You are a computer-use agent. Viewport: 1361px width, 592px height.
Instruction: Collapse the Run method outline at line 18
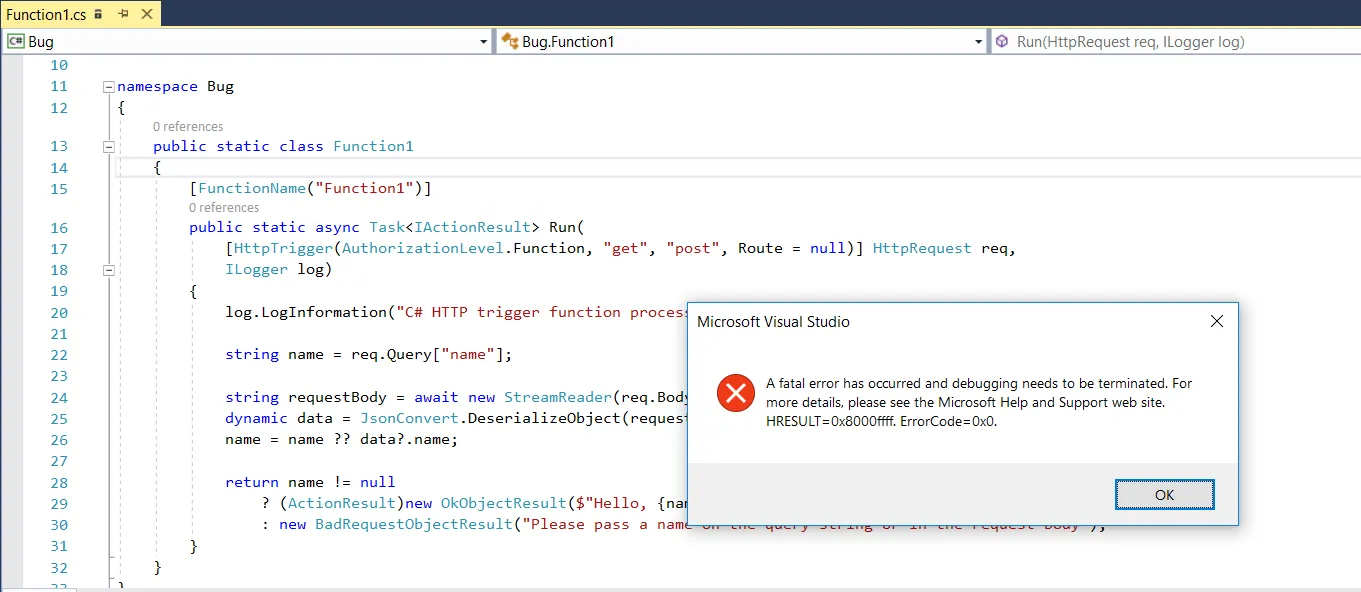(x=108, y=270)
